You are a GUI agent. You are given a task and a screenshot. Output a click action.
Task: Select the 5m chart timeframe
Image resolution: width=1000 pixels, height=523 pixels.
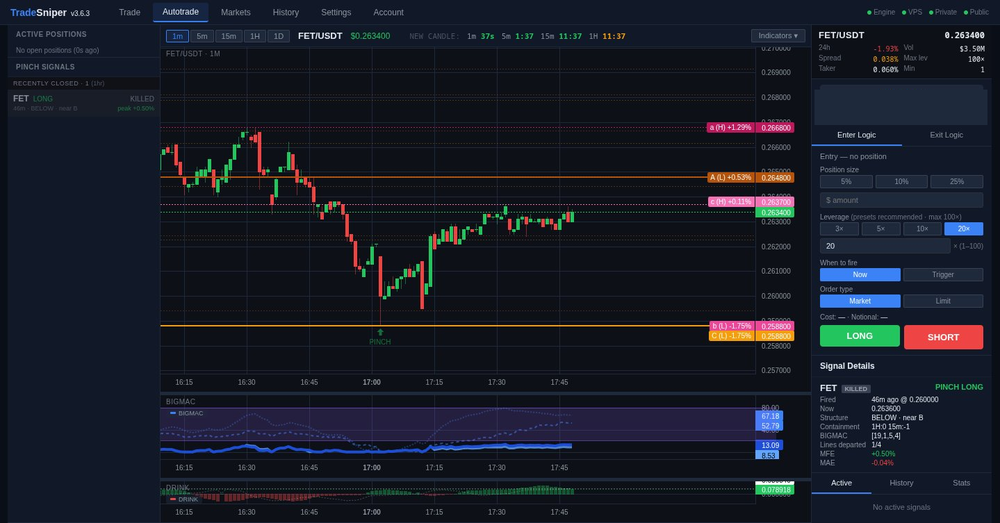click(x=202, y=36)
